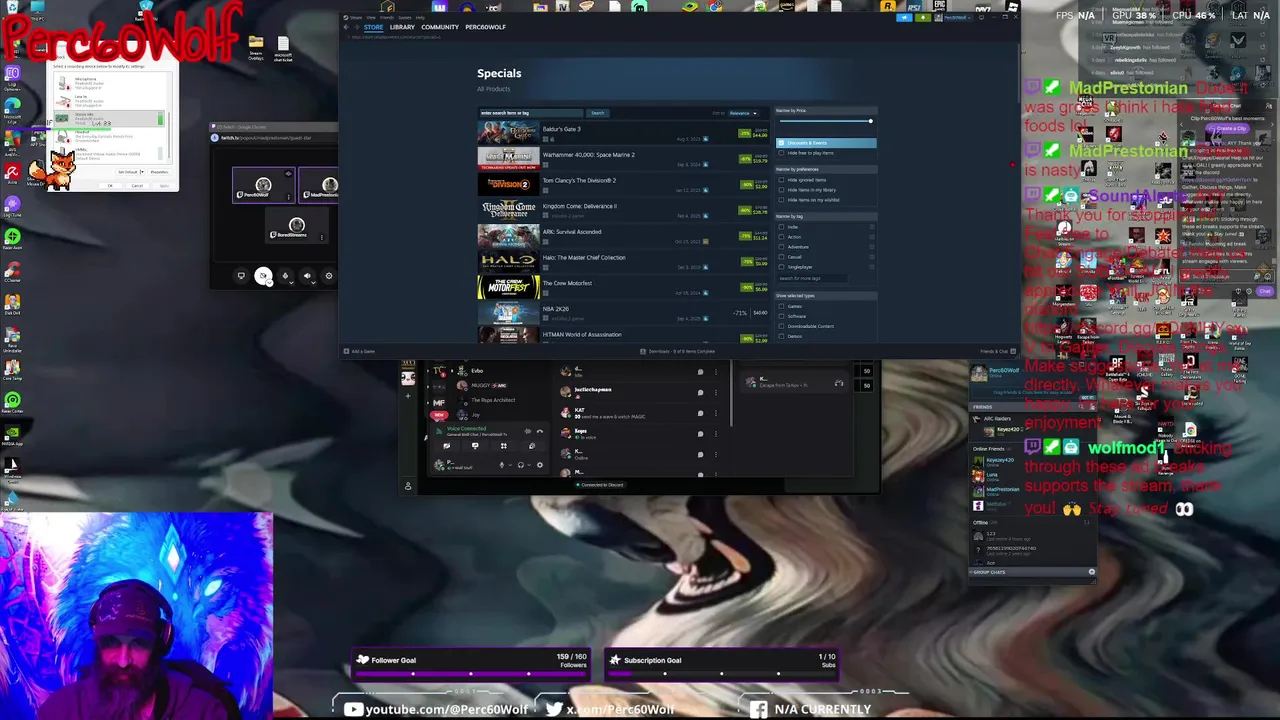Deafen headphones in Discord user panel
This screenshot has width=1280, height=720.
[x=521, y=465]
